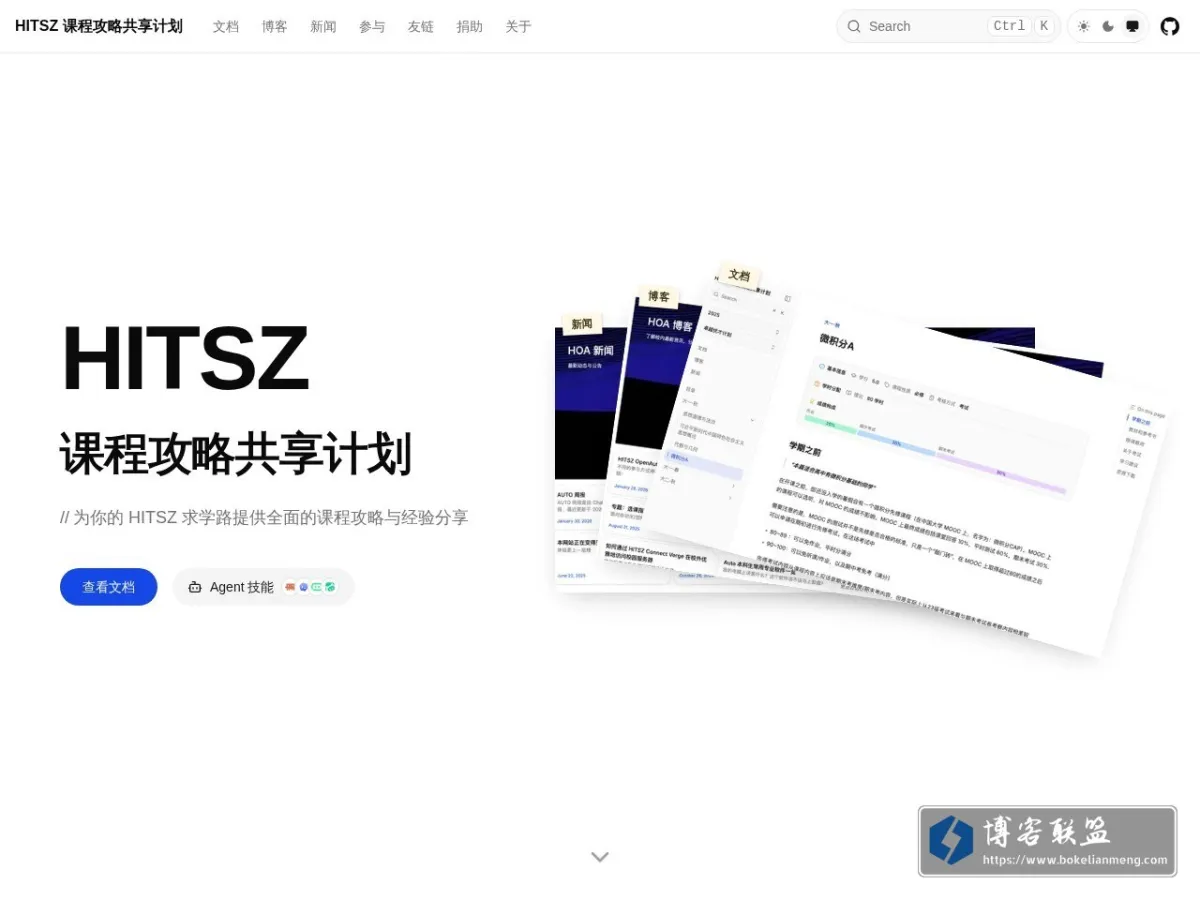Open the 关于 nav item
1200x900 pixels.
[x=518, y=27]
